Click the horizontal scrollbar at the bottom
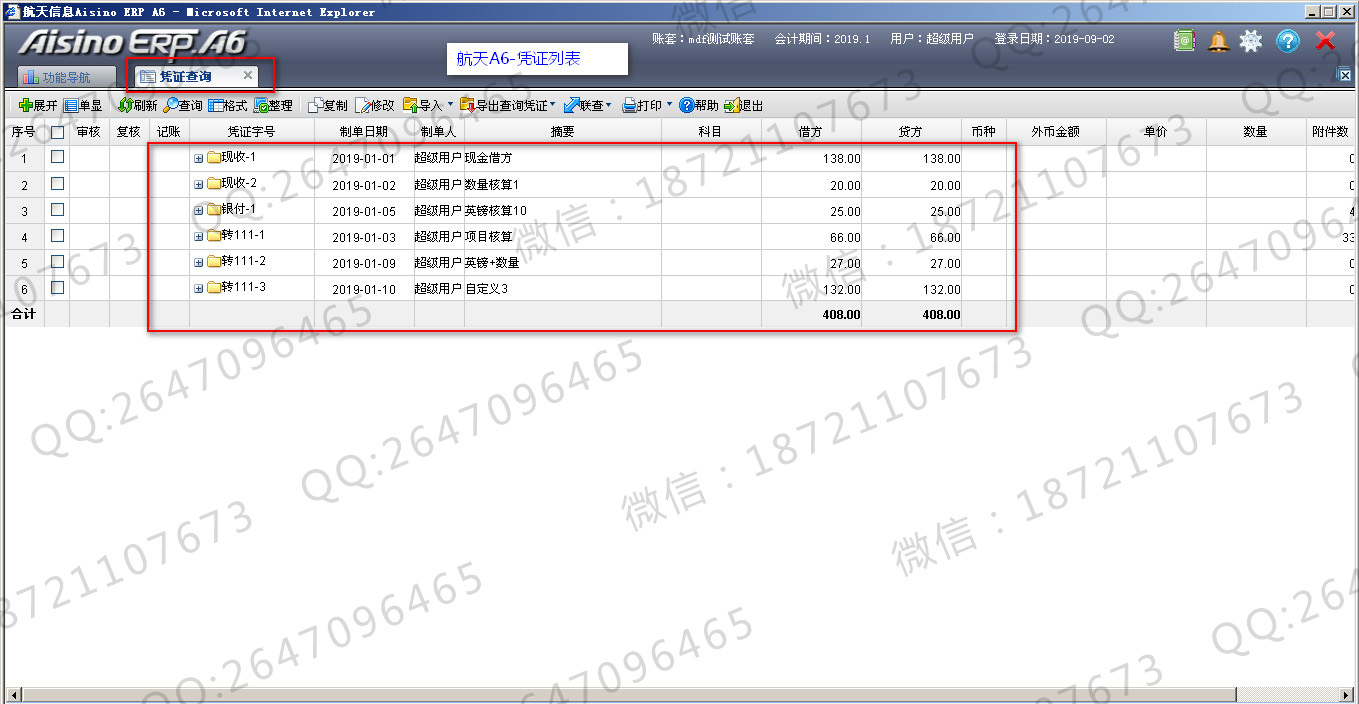This screenshot has height=704, width=1359. [x=679, y=695]
